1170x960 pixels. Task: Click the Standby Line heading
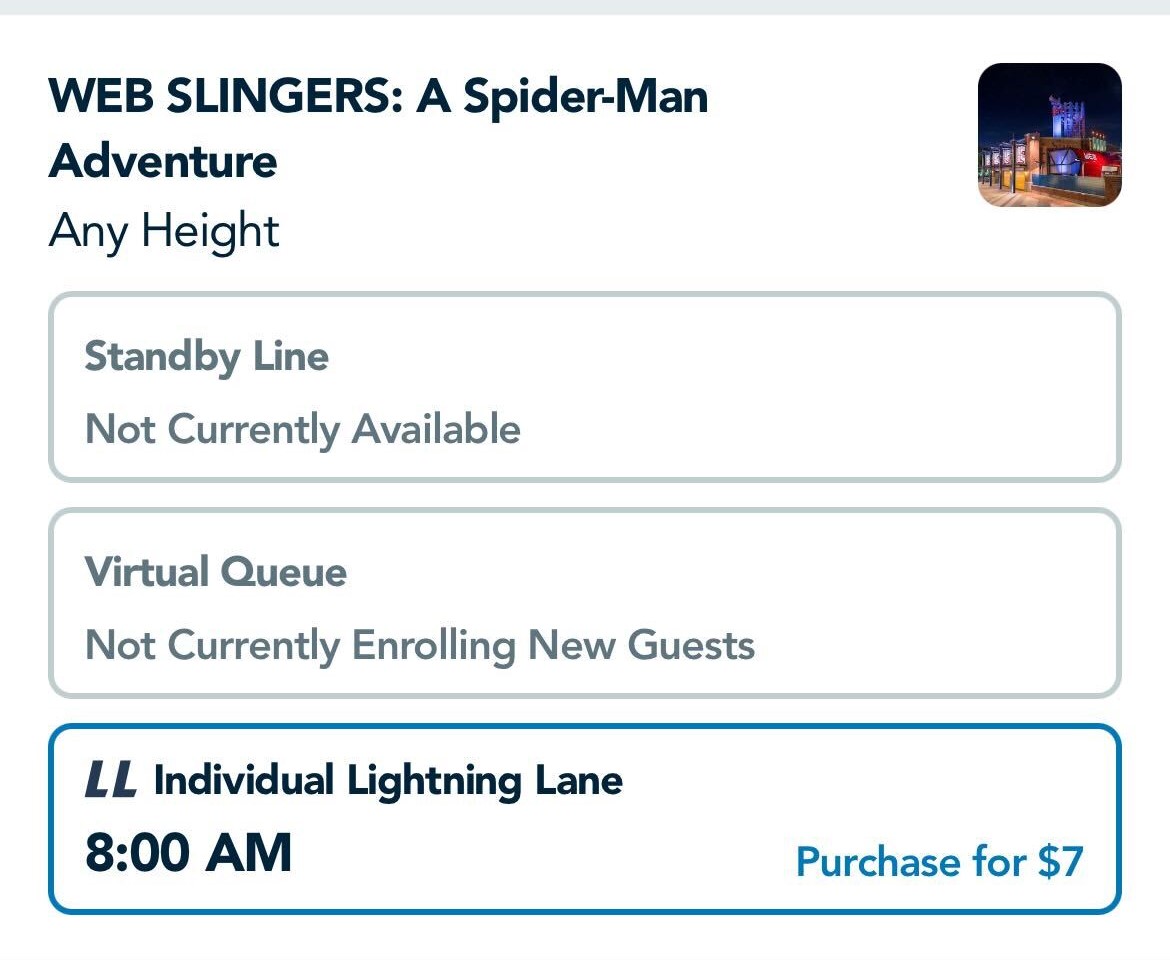point(206,357)
